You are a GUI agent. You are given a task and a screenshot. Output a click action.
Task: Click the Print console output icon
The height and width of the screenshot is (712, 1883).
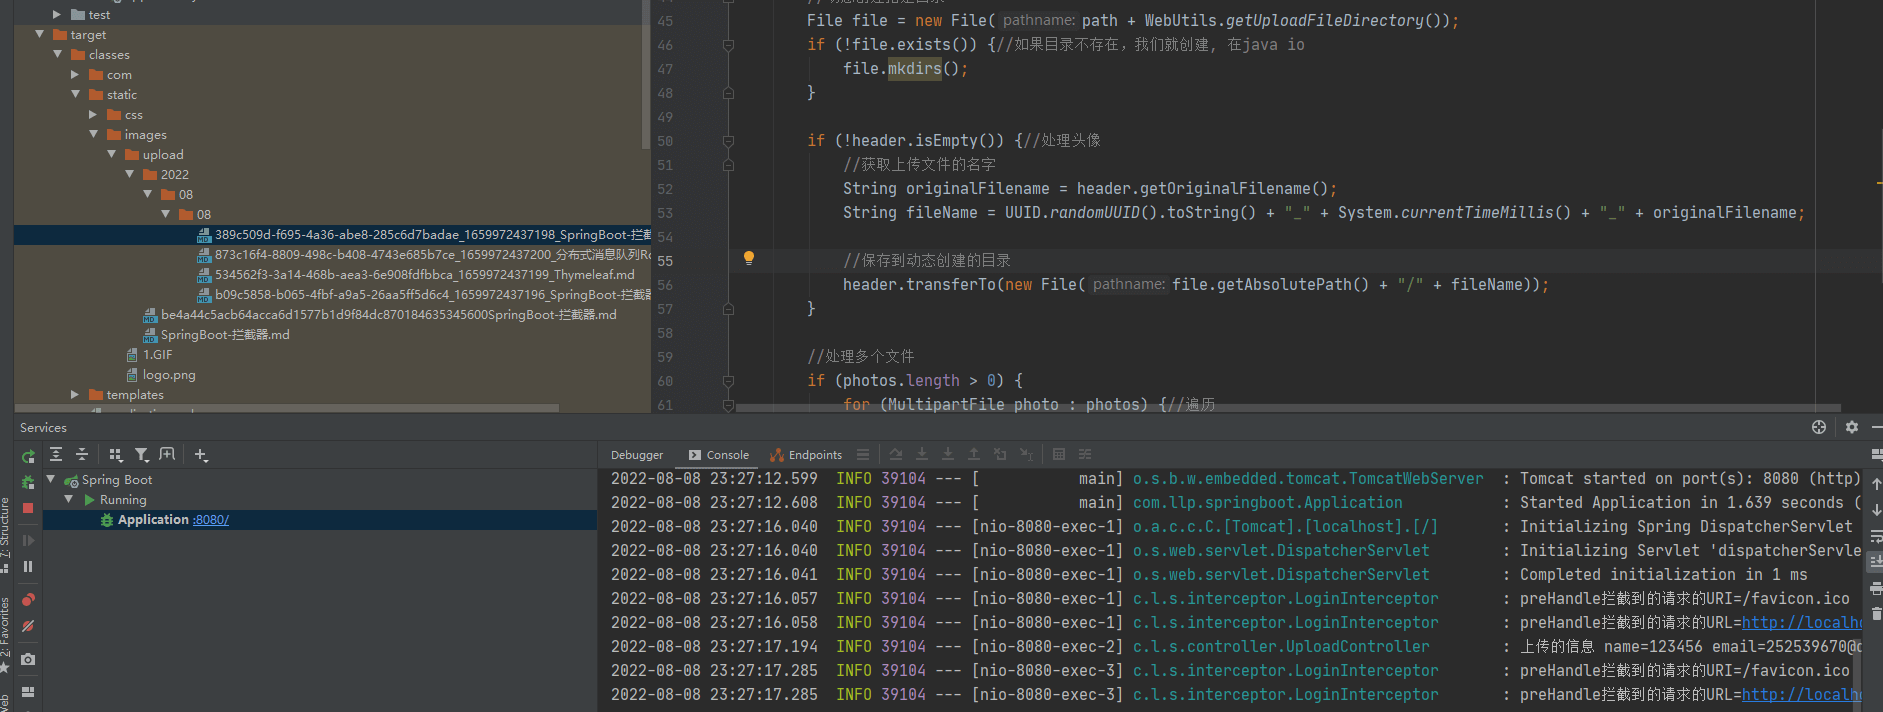point(1876,588)
